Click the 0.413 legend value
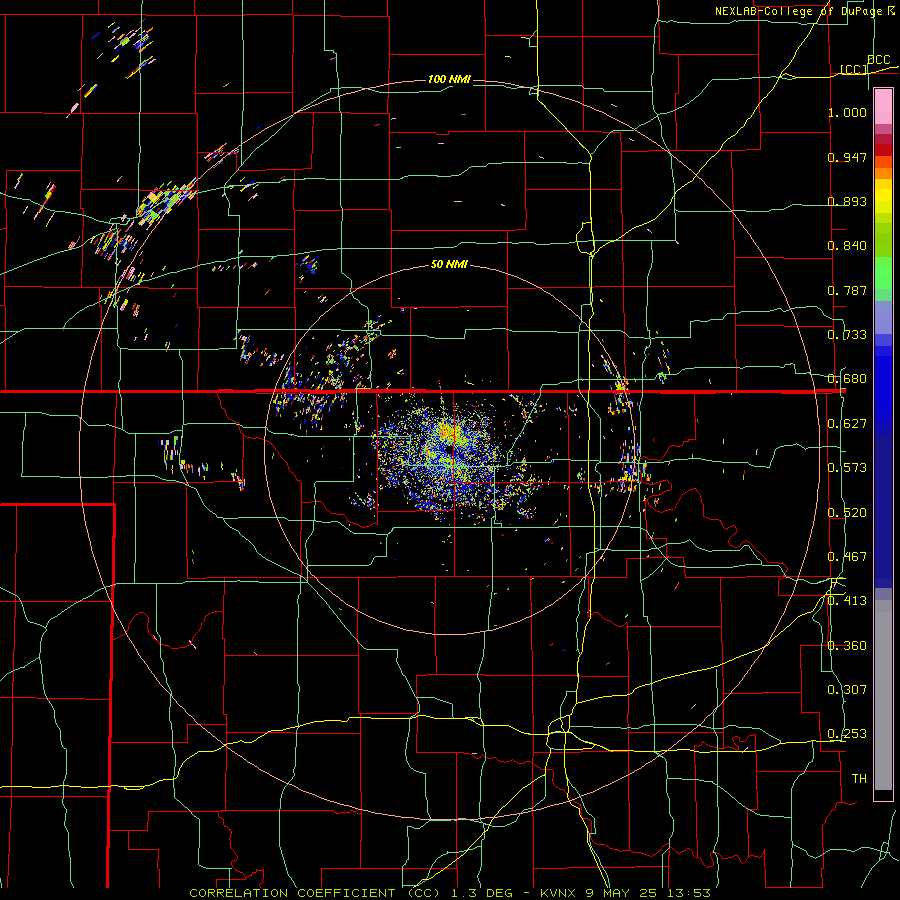The width and height of the screenshot is (900, 900). coord(847,601)
